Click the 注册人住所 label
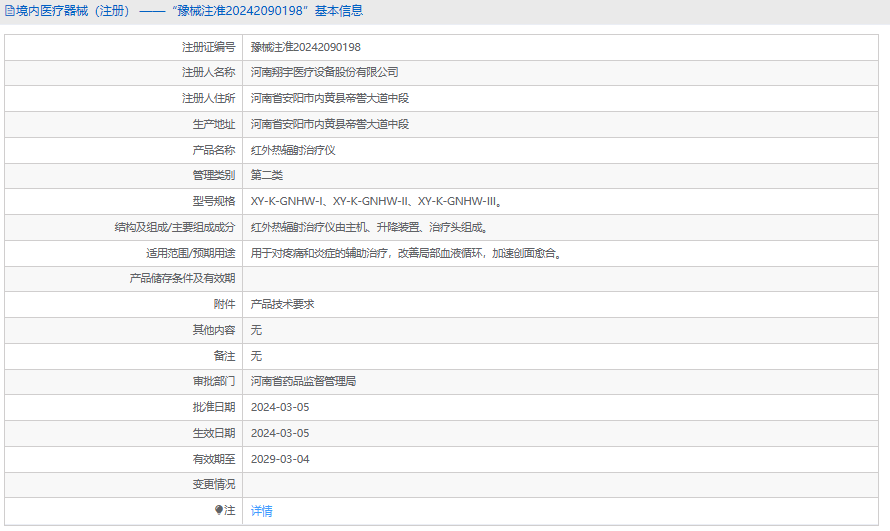 208,98
